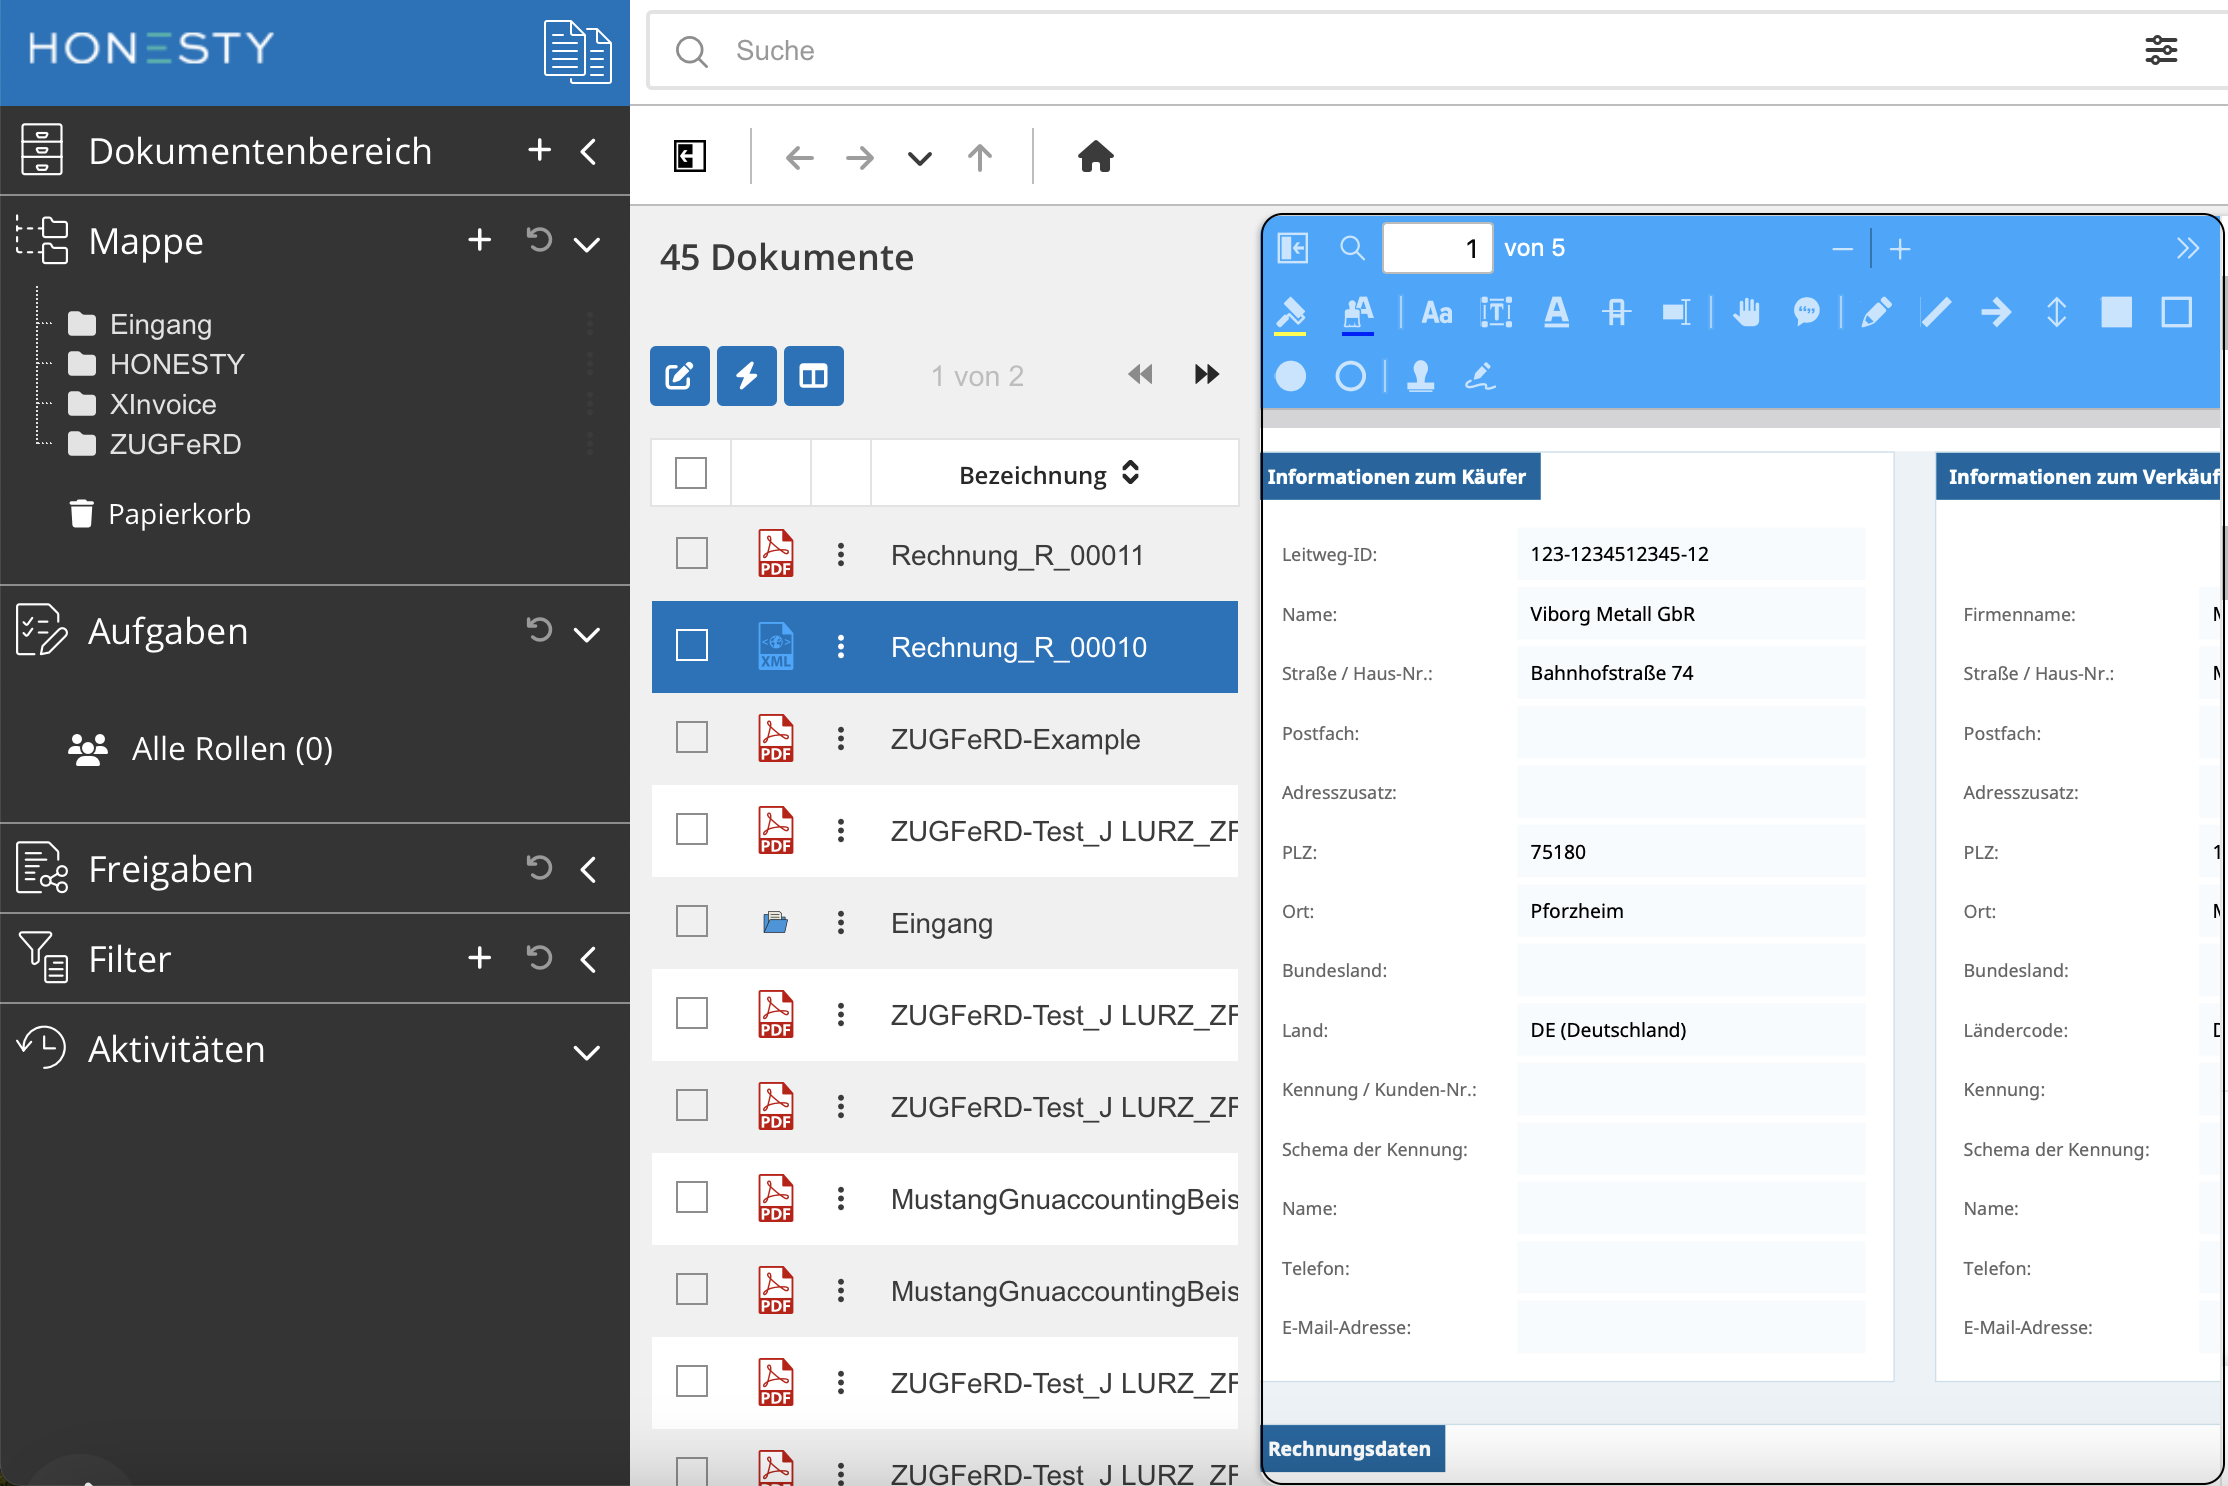Add a new Mappe folder
This screenshot has width=2228, height=1486.
point(480,240)
